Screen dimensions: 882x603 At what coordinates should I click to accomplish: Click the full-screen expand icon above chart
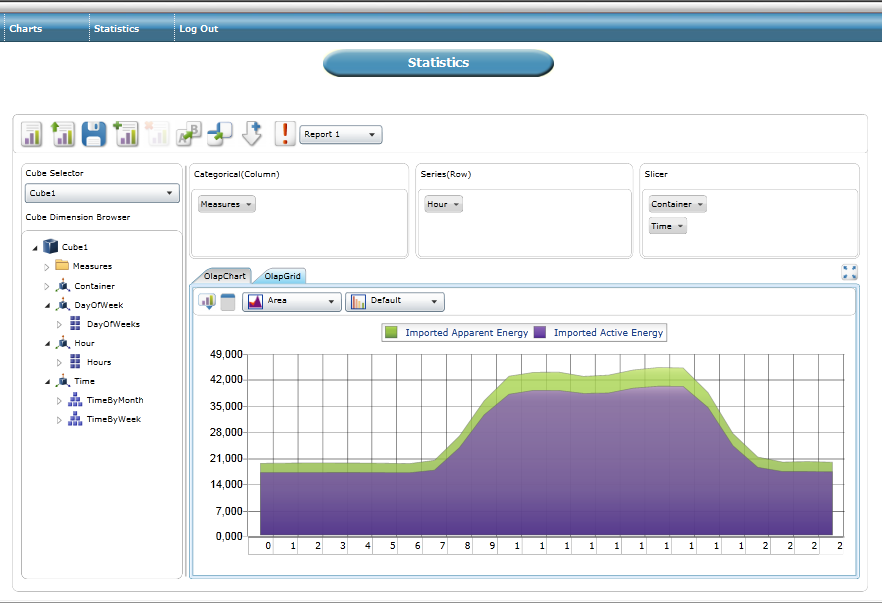tap(850, 273)
